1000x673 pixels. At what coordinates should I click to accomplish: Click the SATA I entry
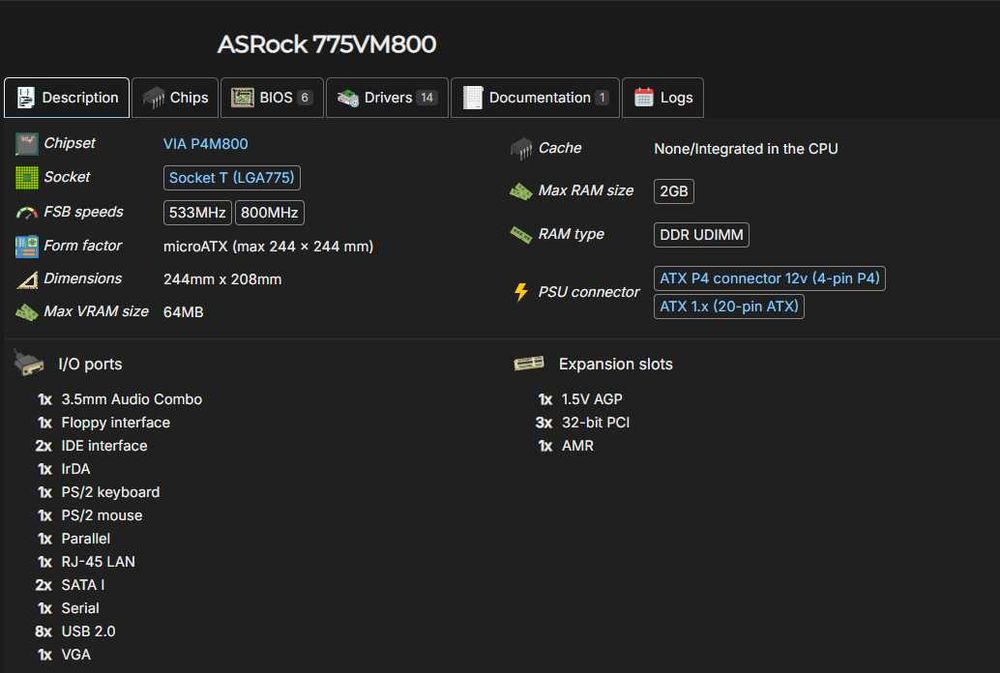tap(83, 585)
